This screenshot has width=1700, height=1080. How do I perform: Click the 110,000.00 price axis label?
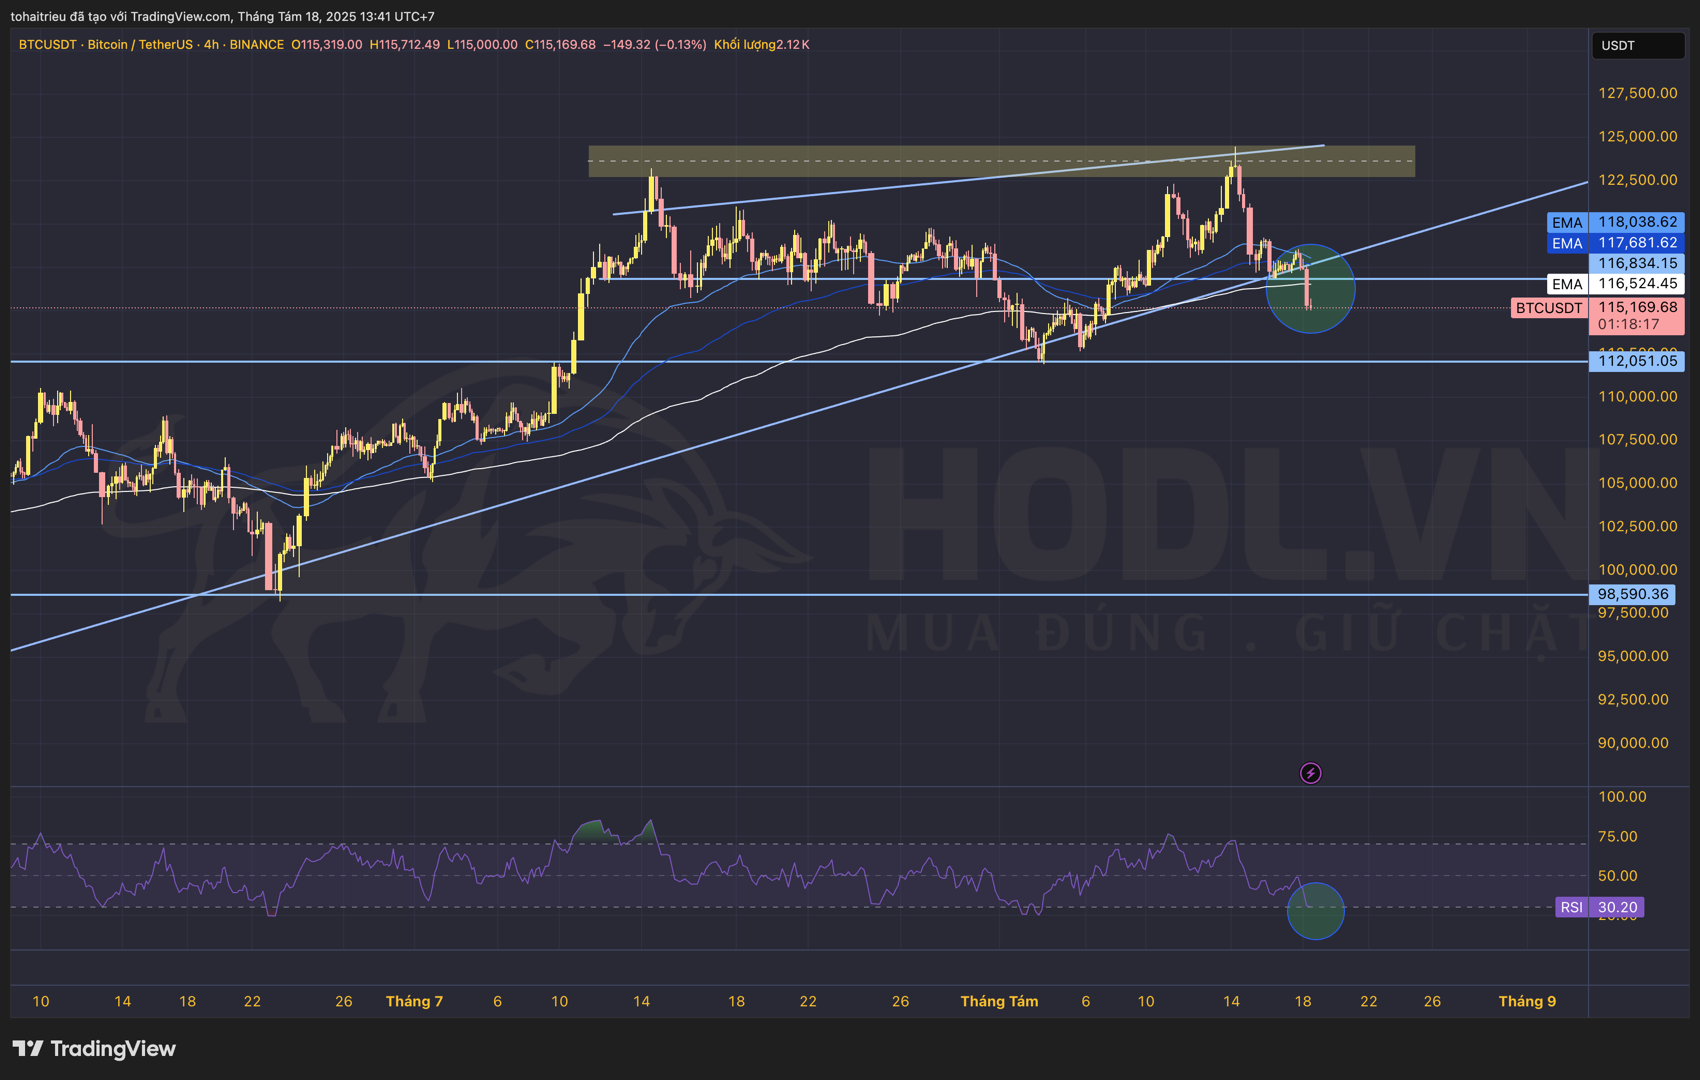pyautogui.click(x=1637, y=396)
